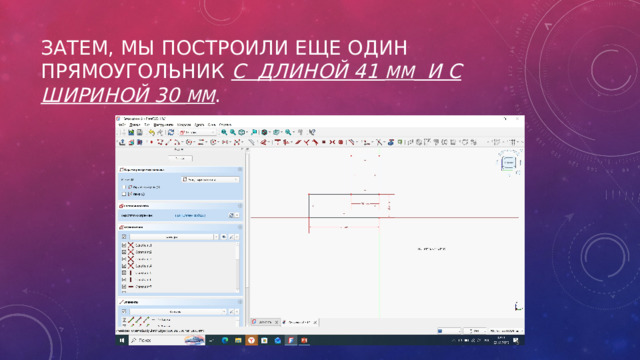Open the combo box in solver messages panel

tap(210, 180)
